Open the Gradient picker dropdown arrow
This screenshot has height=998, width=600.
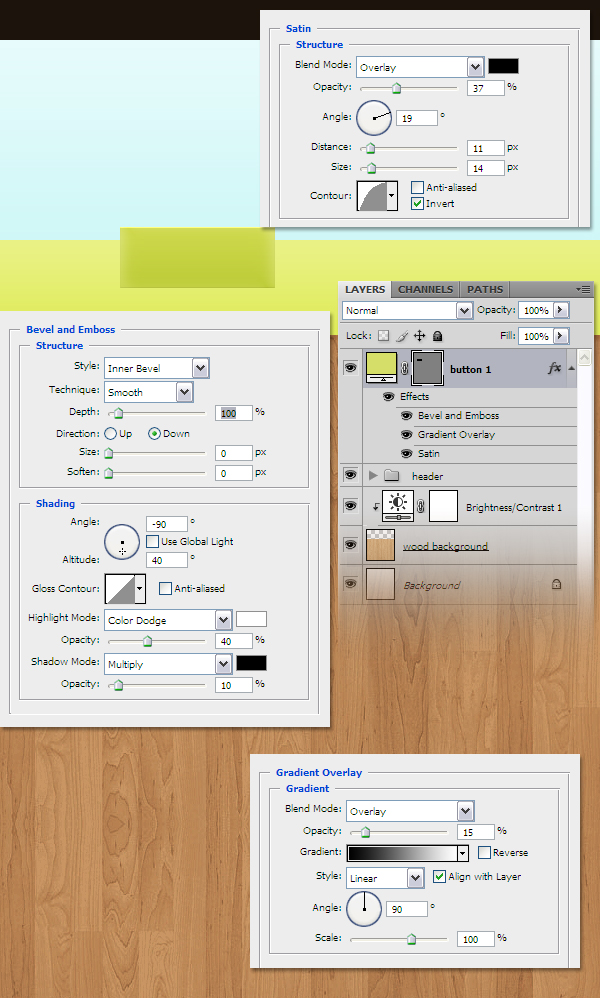tap(463, 853)
